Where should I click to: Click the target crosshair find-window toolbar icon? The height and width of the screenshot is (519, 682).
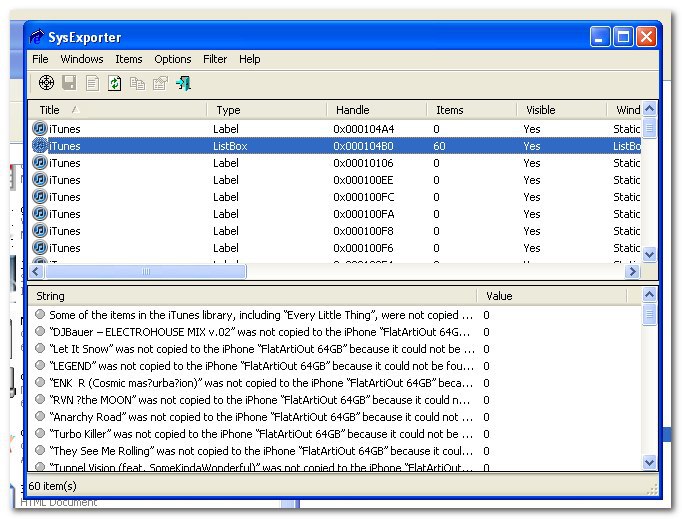point(46,82)
